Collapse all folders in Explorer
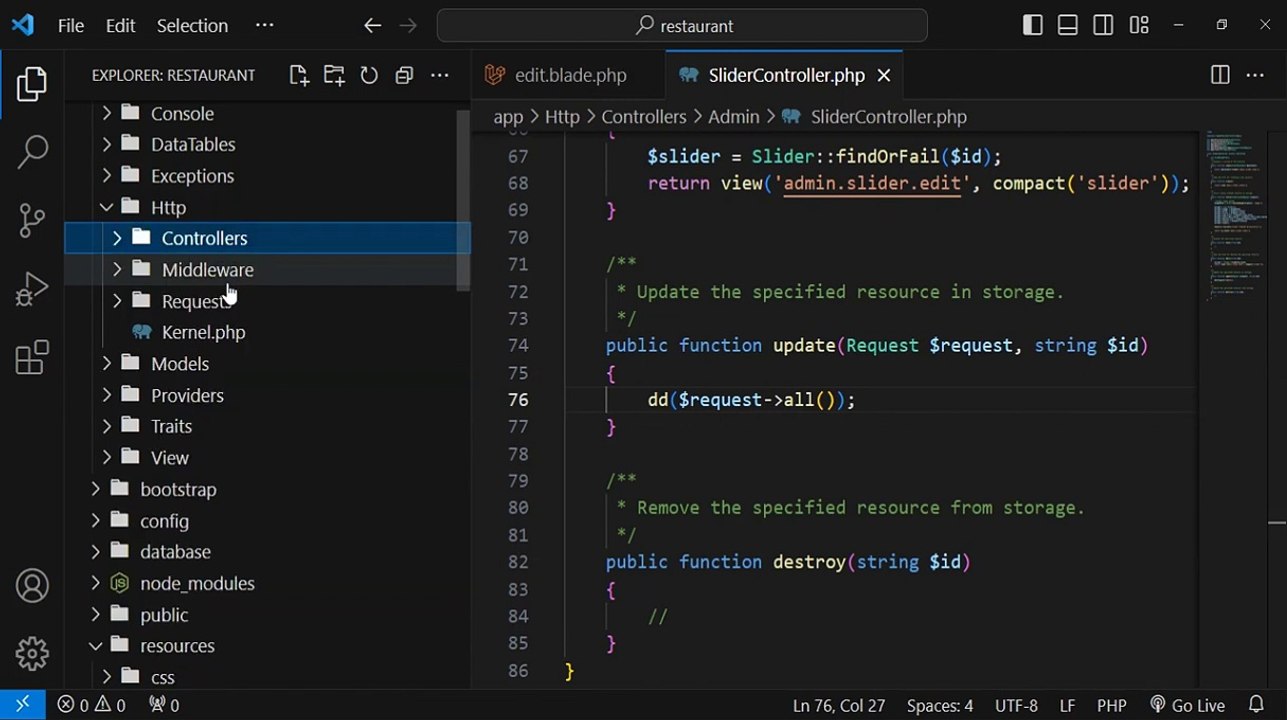Image resolution: width=1287 pixels, height=720 pixels. point(404,75)
